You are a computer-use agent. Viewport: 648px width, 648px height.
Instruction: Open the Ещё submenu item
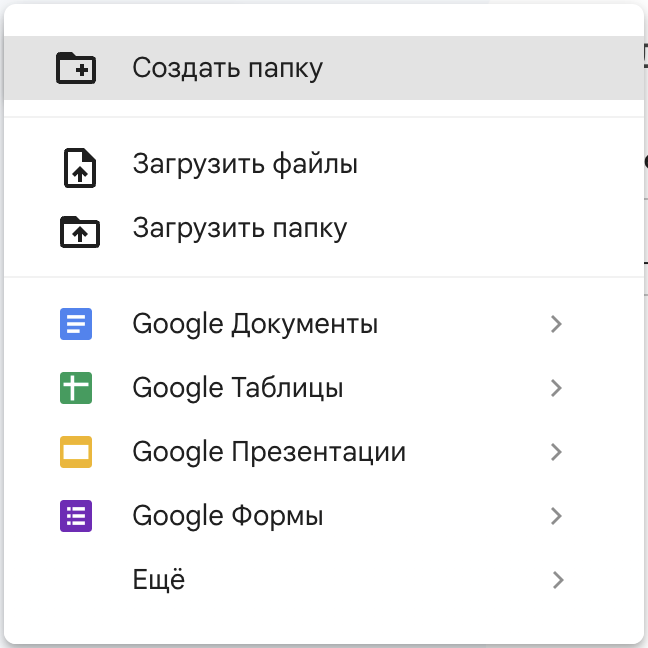324,580
